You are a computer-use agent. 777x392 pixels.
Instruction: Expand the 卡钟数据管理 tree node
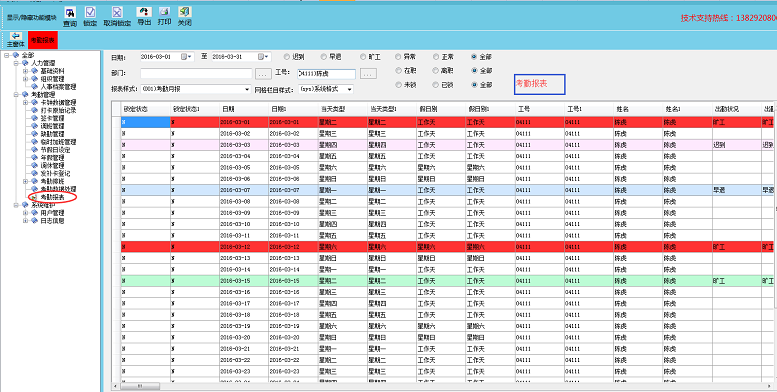point(26,103)
